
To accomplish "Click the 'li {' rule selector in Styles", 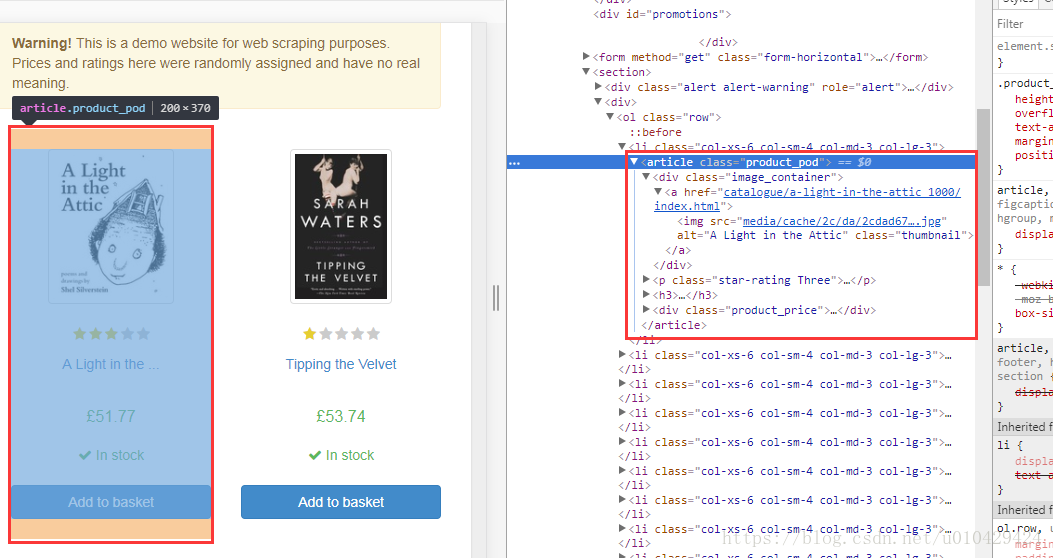I will click(x=1009, y=446).
